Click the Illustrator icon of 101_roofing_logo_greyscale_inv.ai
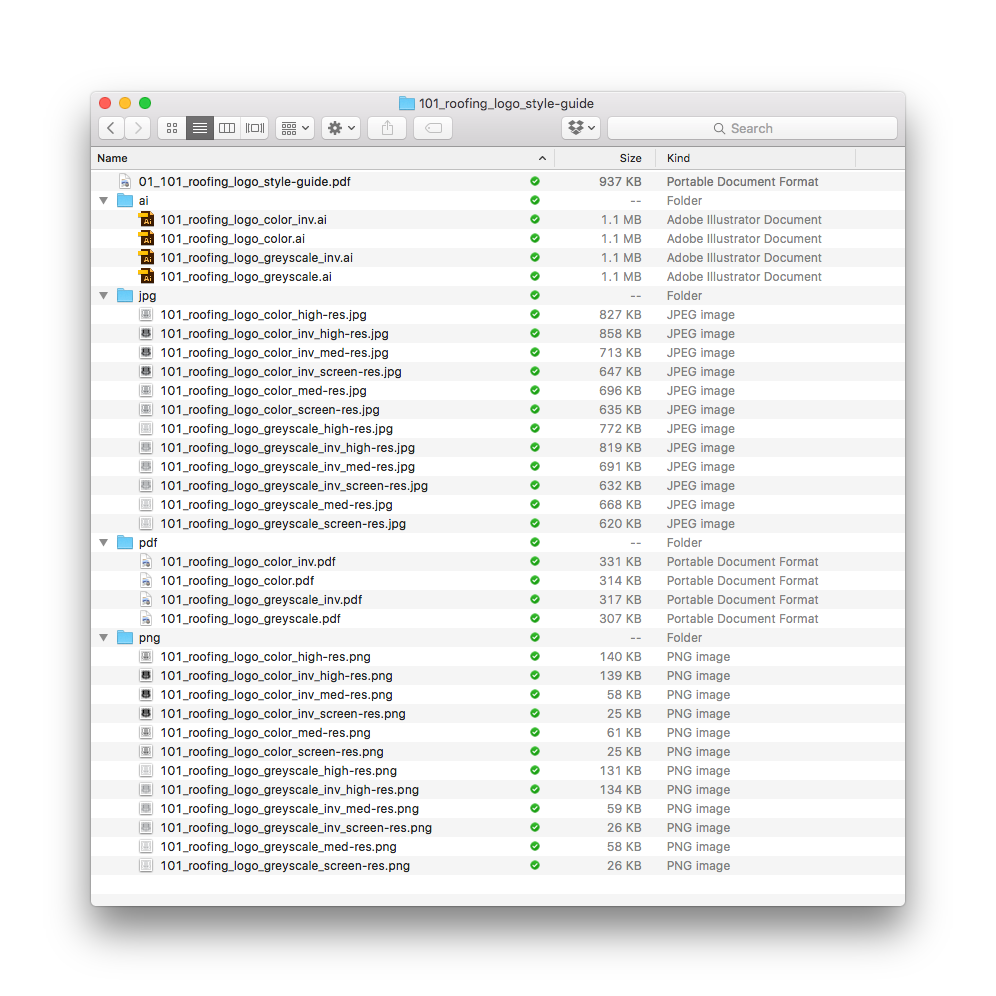The image size is (996, 996). [146, 258]
